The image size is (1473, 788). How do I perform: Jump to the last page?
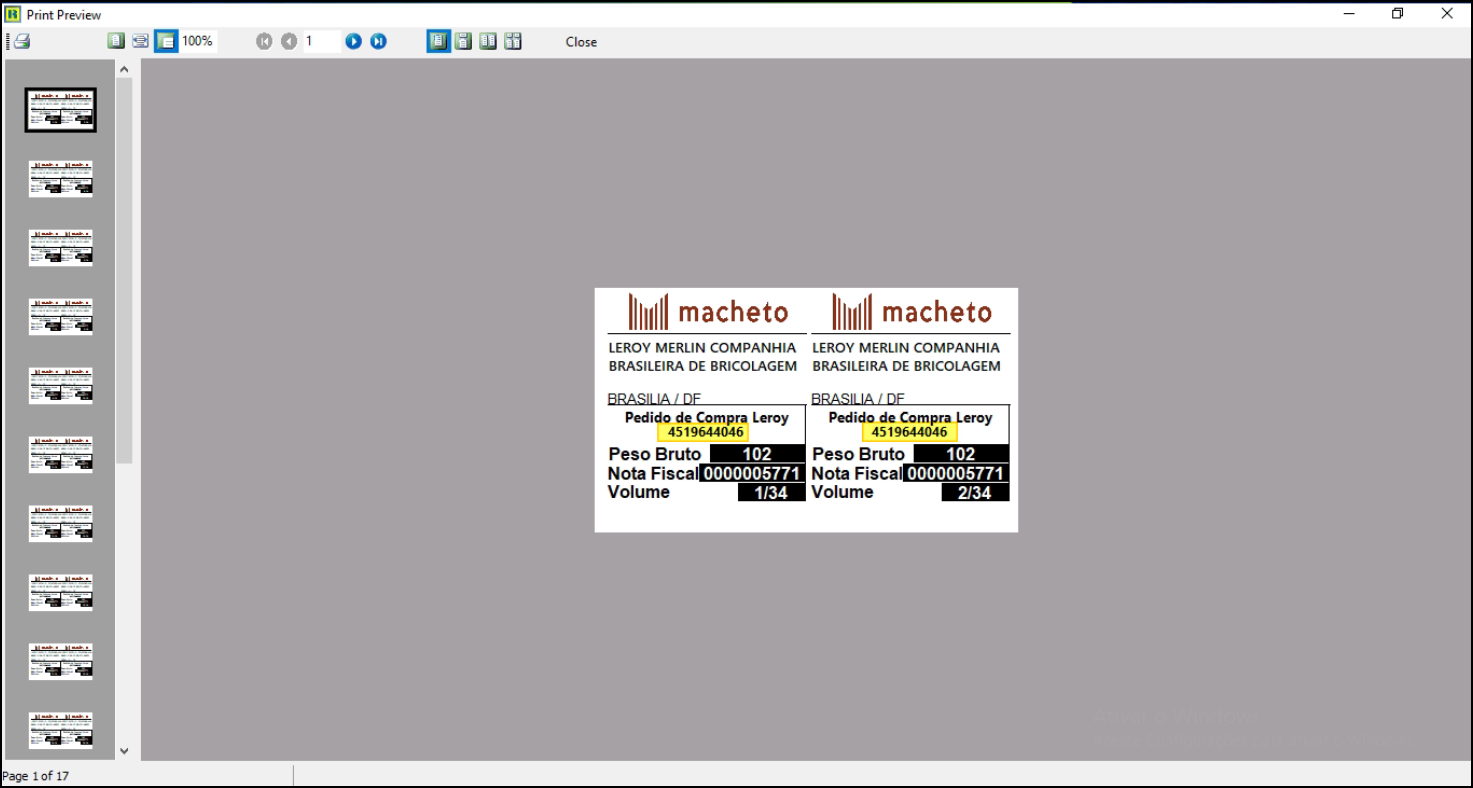378,41
